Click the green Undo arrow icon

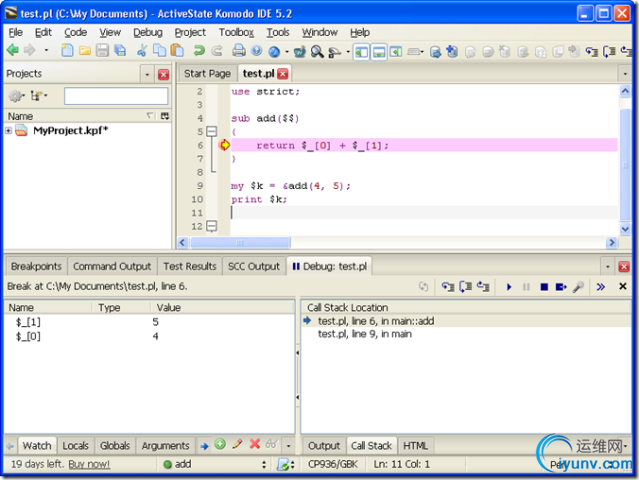(199, 51)
